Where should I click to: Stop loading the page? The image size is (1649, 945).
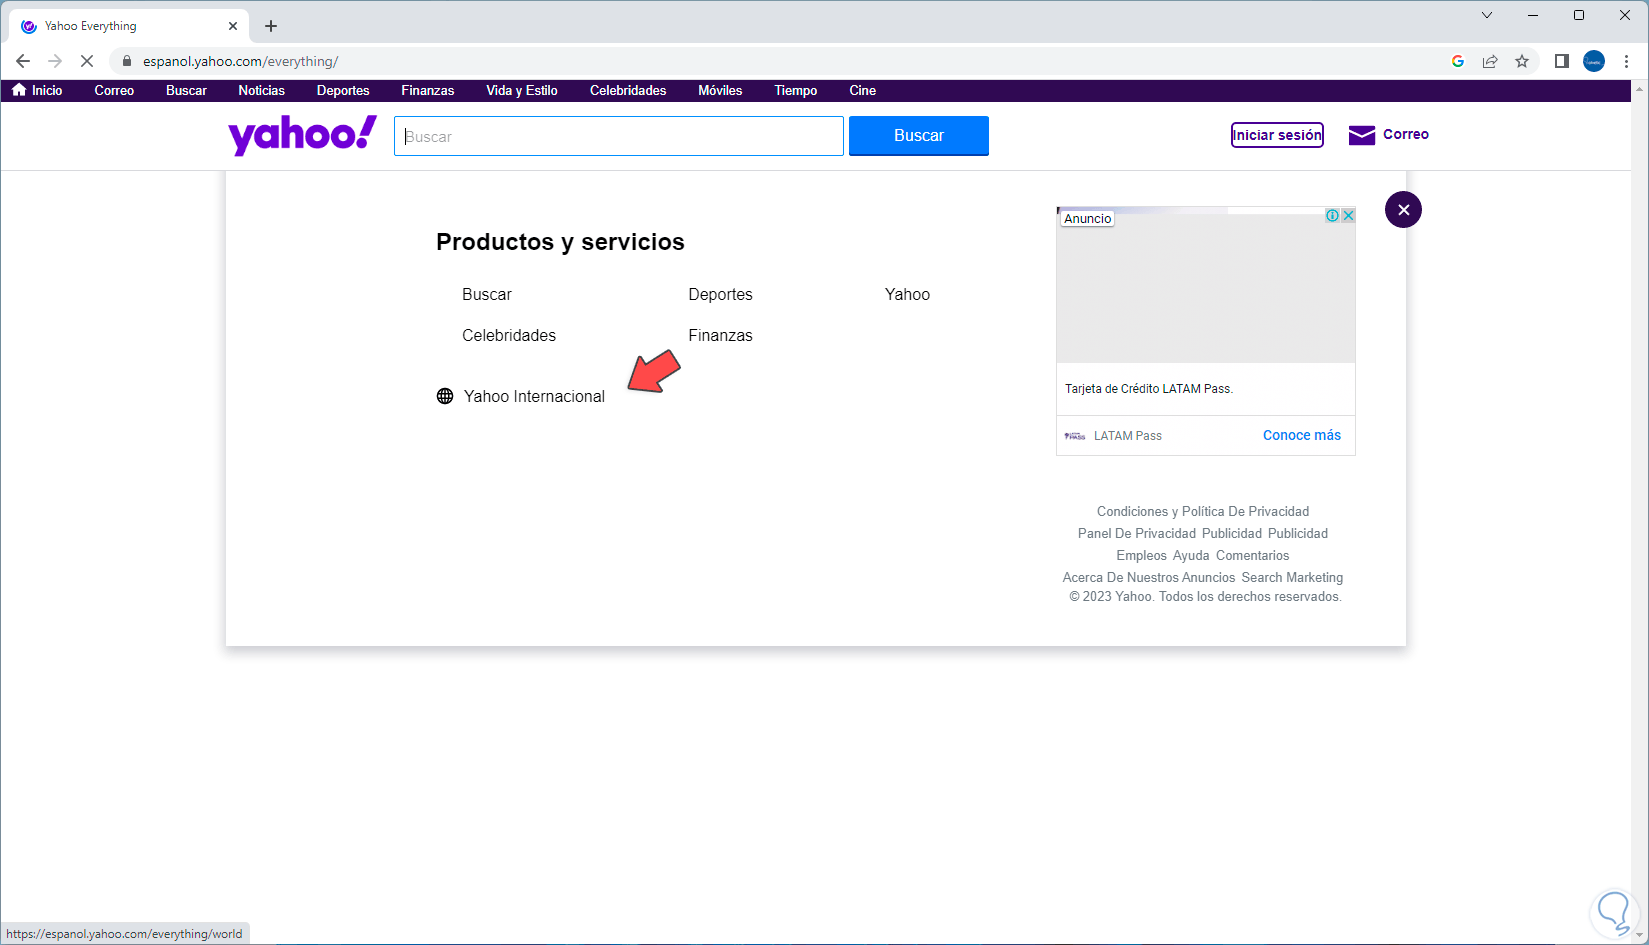tap(87, 61)
